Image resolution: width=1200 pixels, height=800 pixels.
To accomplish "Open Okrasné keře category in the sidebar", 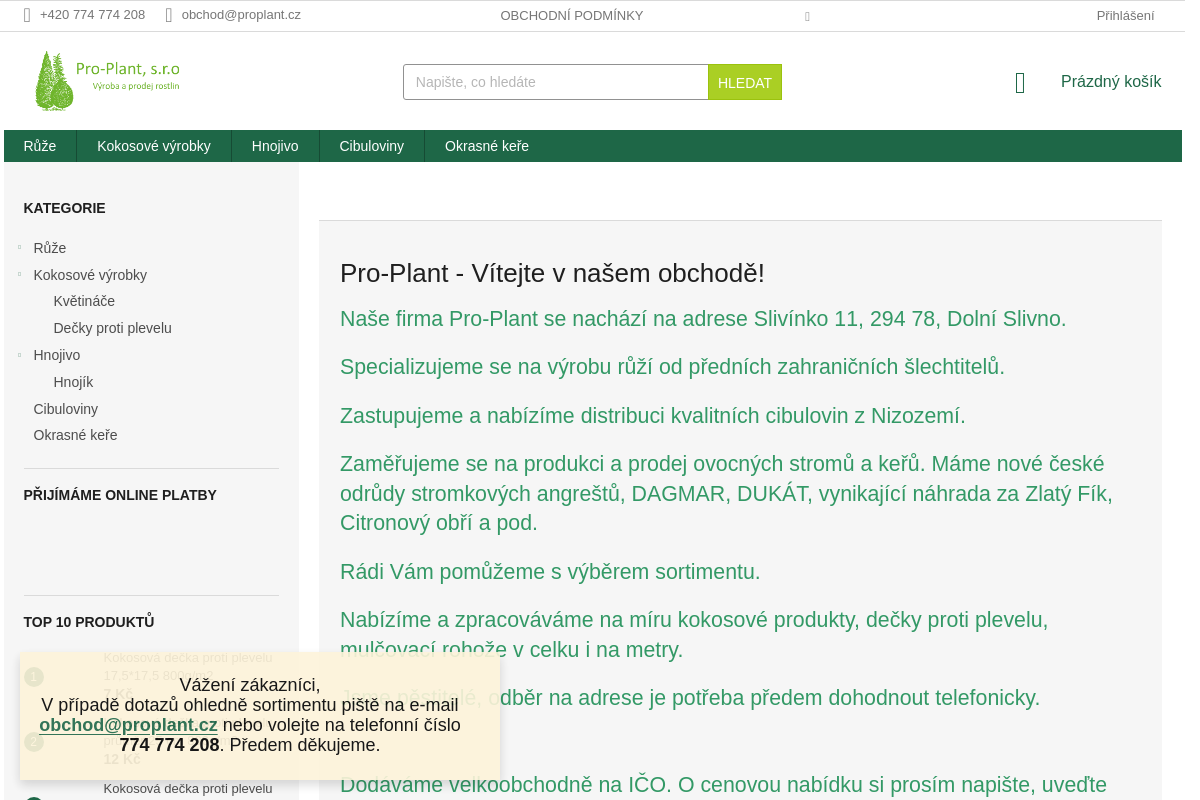I will coord(76,435).
